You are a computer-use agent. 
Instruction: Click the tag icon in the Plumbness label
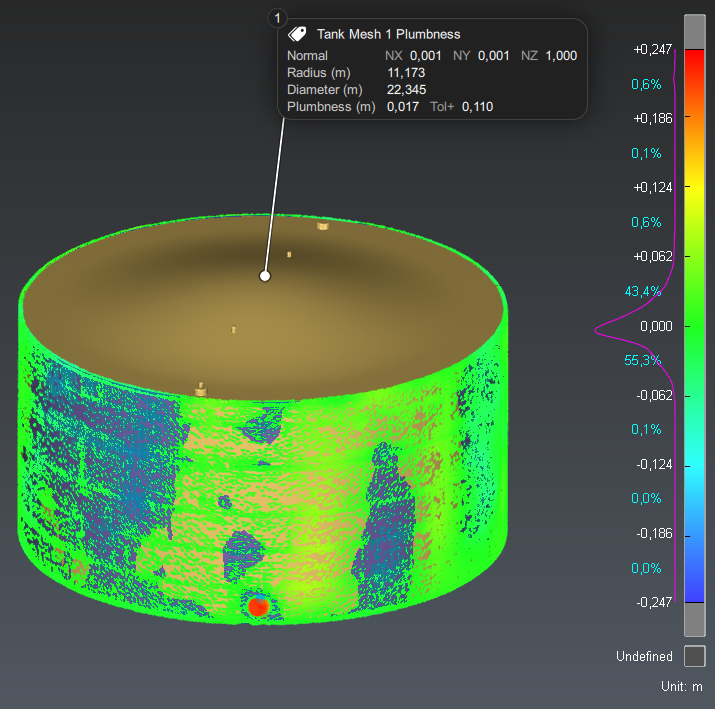[x=297, y=34]
